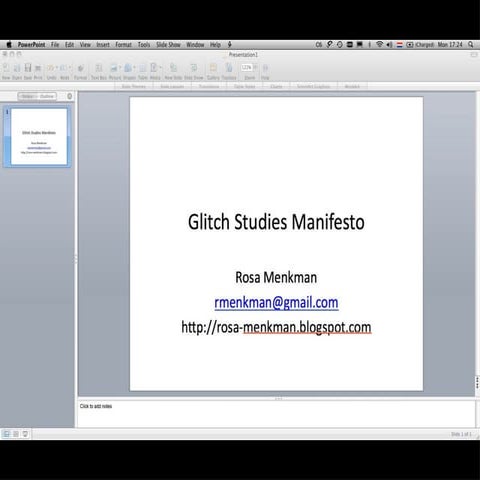
Task: Open the Format menu
Action: 123,45
